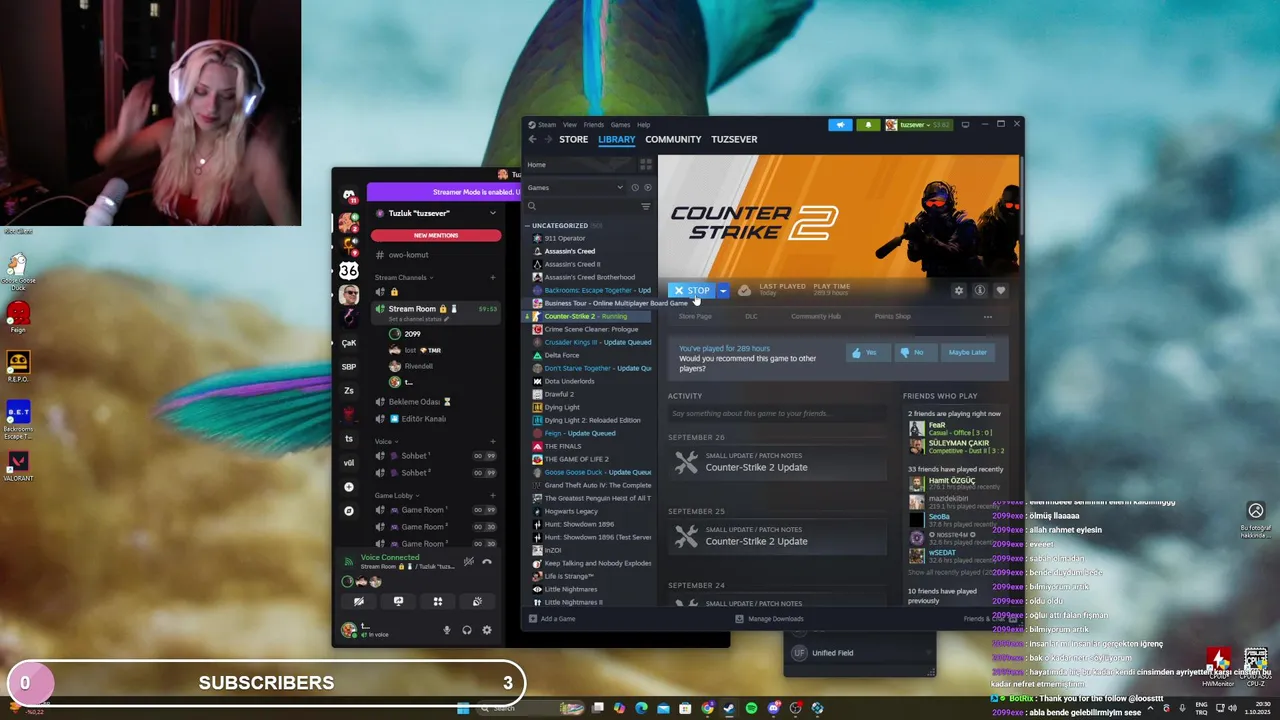
Task: Open Manage Downloads in Steam
Action: [x=769, y=619]
